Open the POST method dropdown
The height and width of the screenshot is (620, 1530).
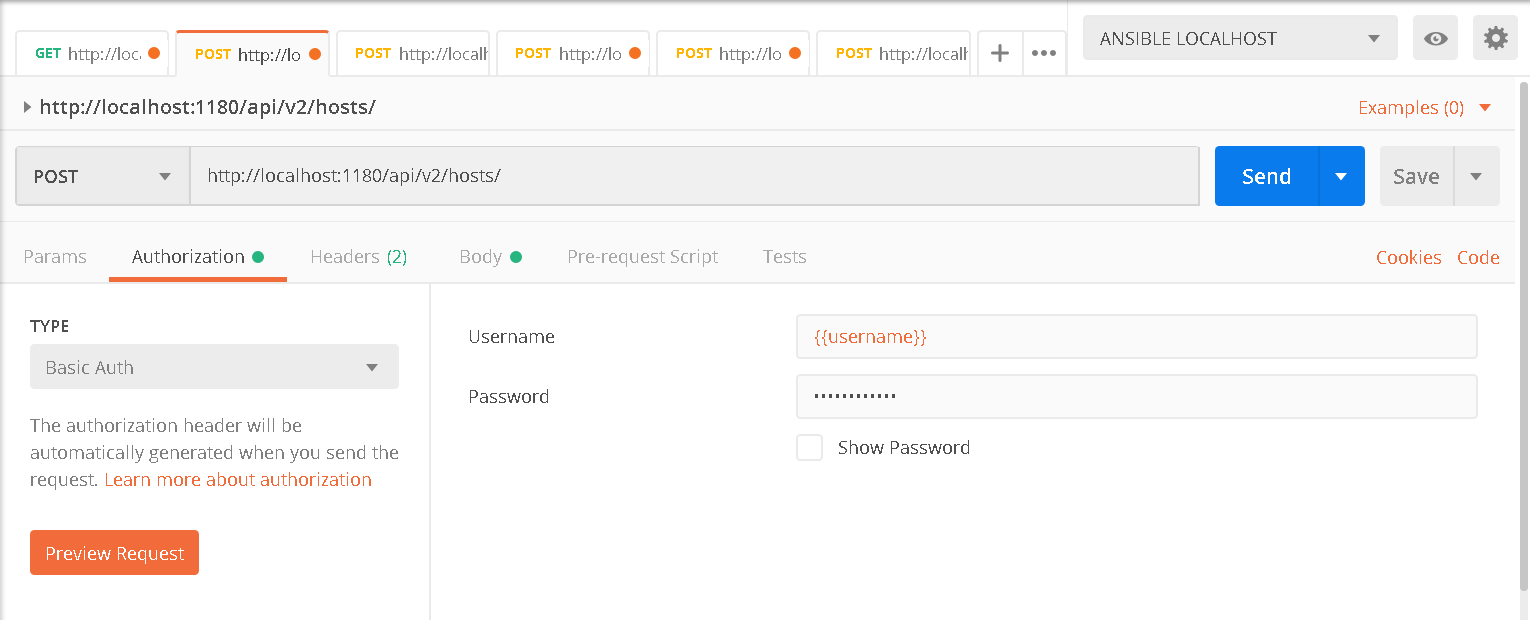pos(103,176)
